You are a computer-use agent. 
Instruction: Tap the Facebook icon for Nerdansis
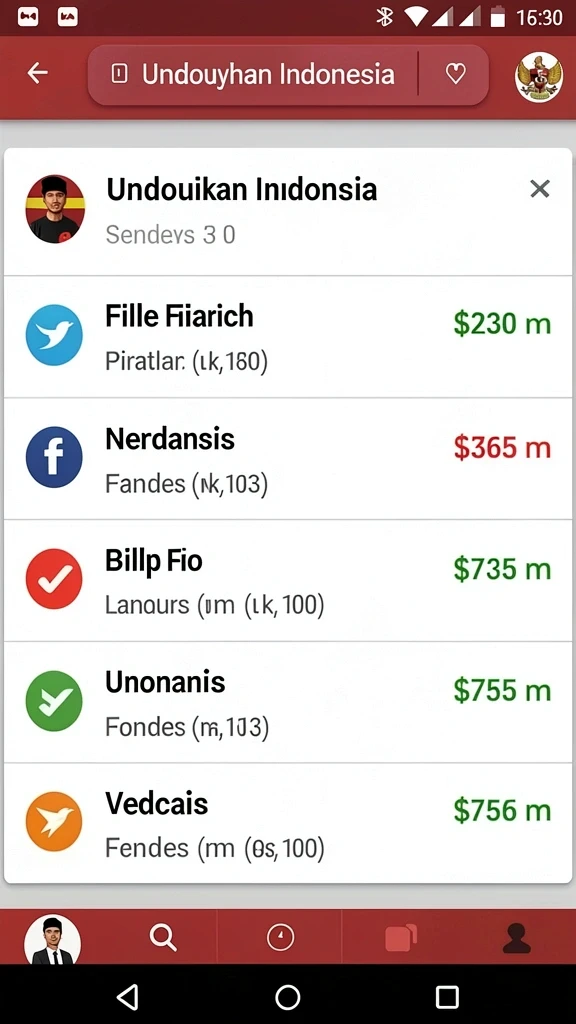pos(54,457)
